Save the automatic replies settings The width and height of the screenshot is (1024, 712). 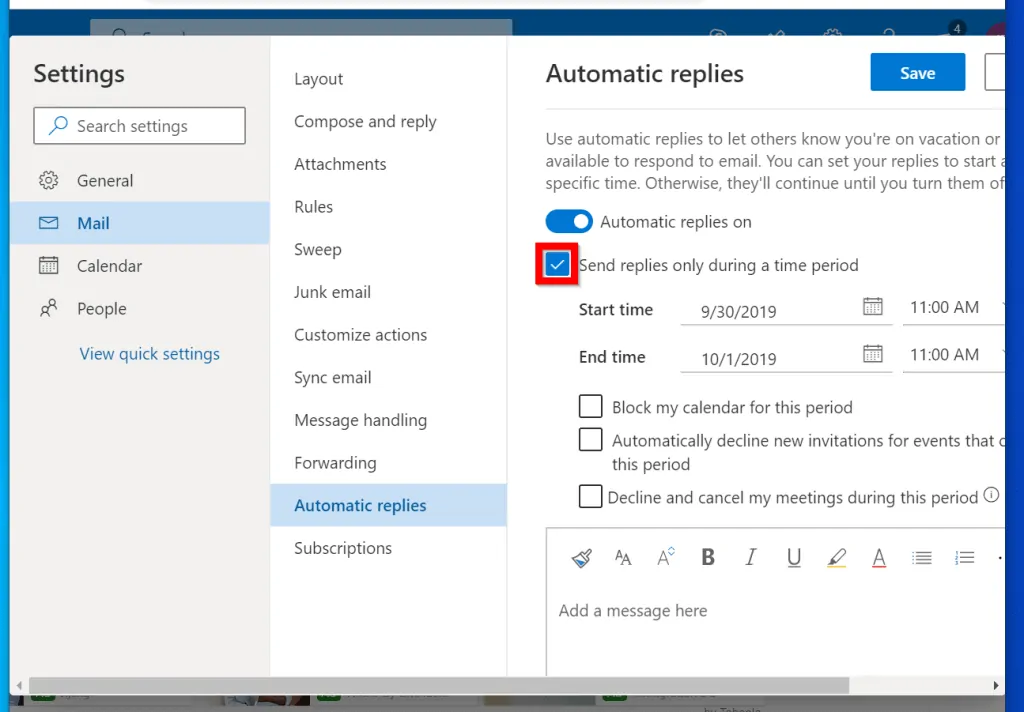(917, 73)
